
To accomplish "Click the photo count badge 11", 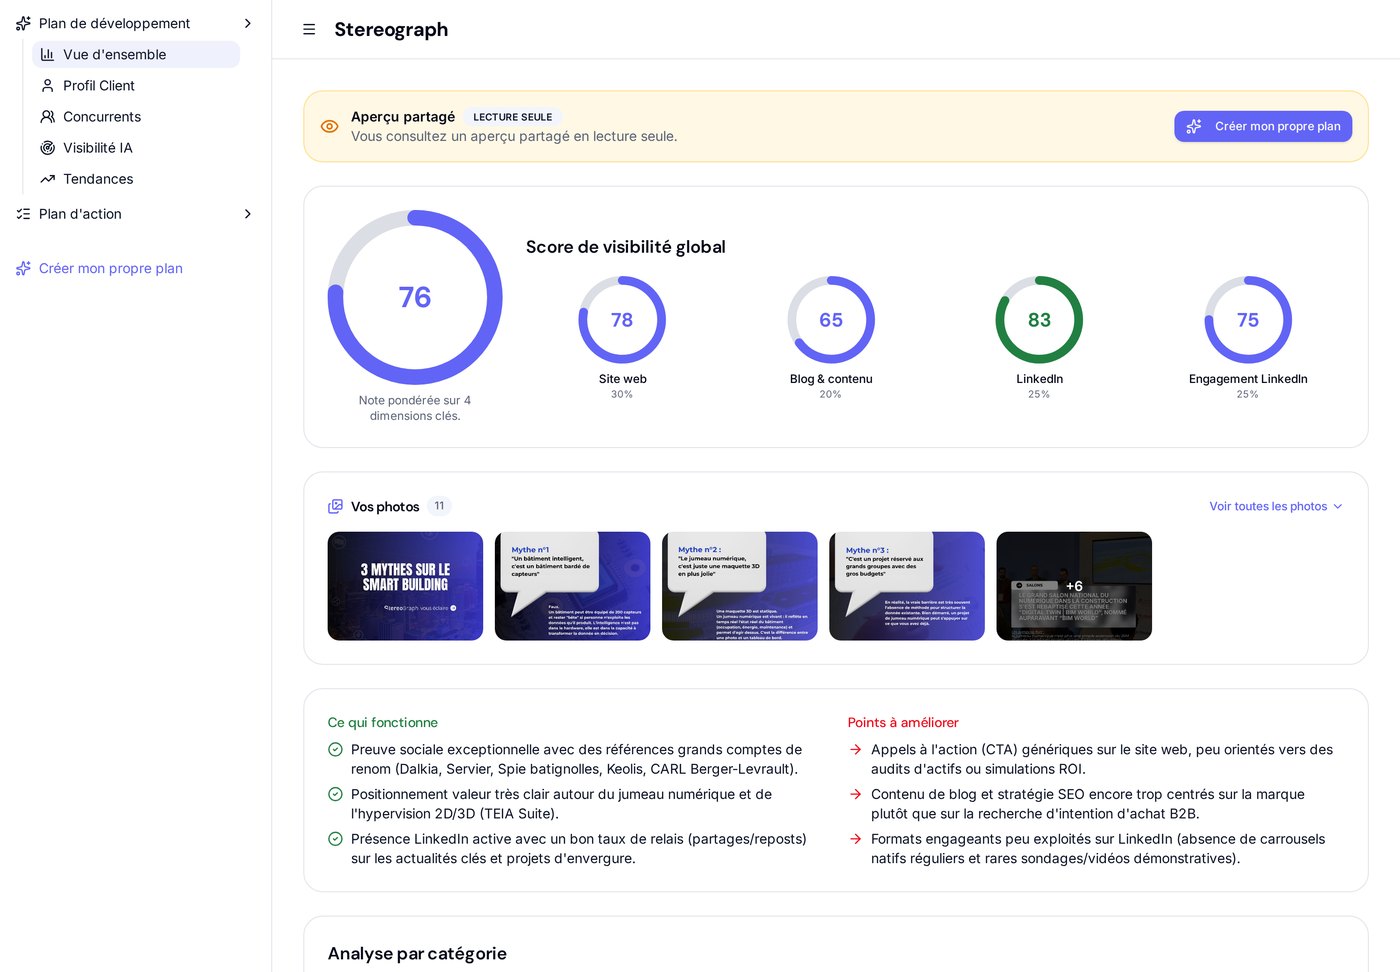I will click(439, 506).
